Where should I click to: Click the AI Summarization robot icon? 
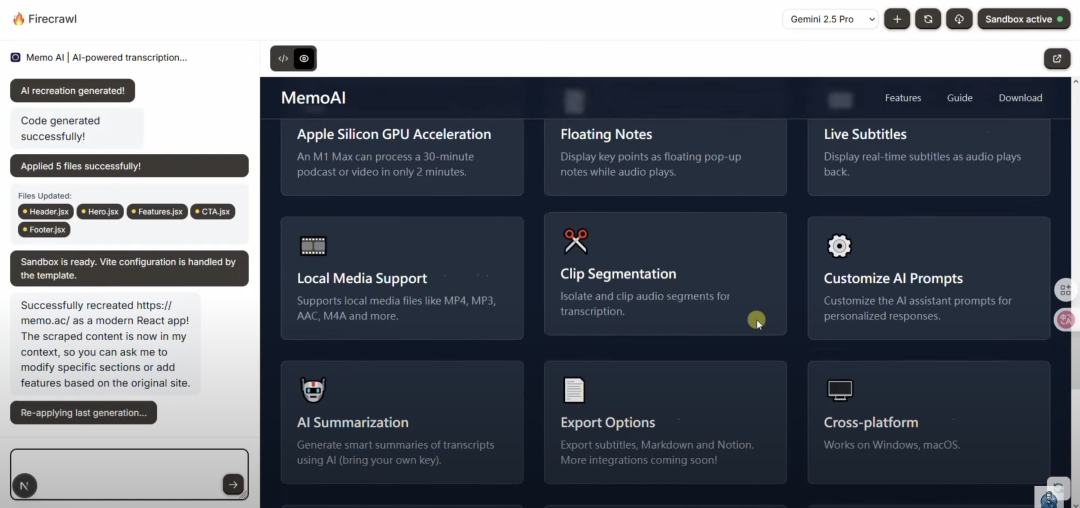(313, 390)
